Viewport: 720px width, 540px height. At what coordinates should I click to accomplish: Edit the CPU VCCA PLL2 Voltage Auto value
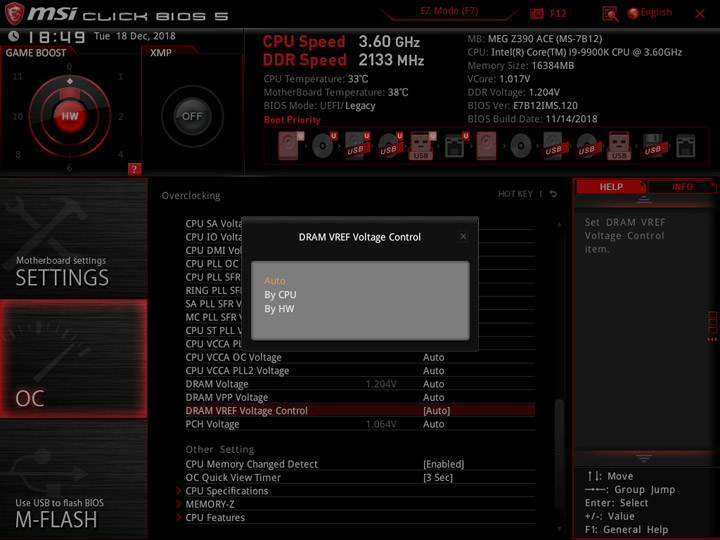pos(433,371)
